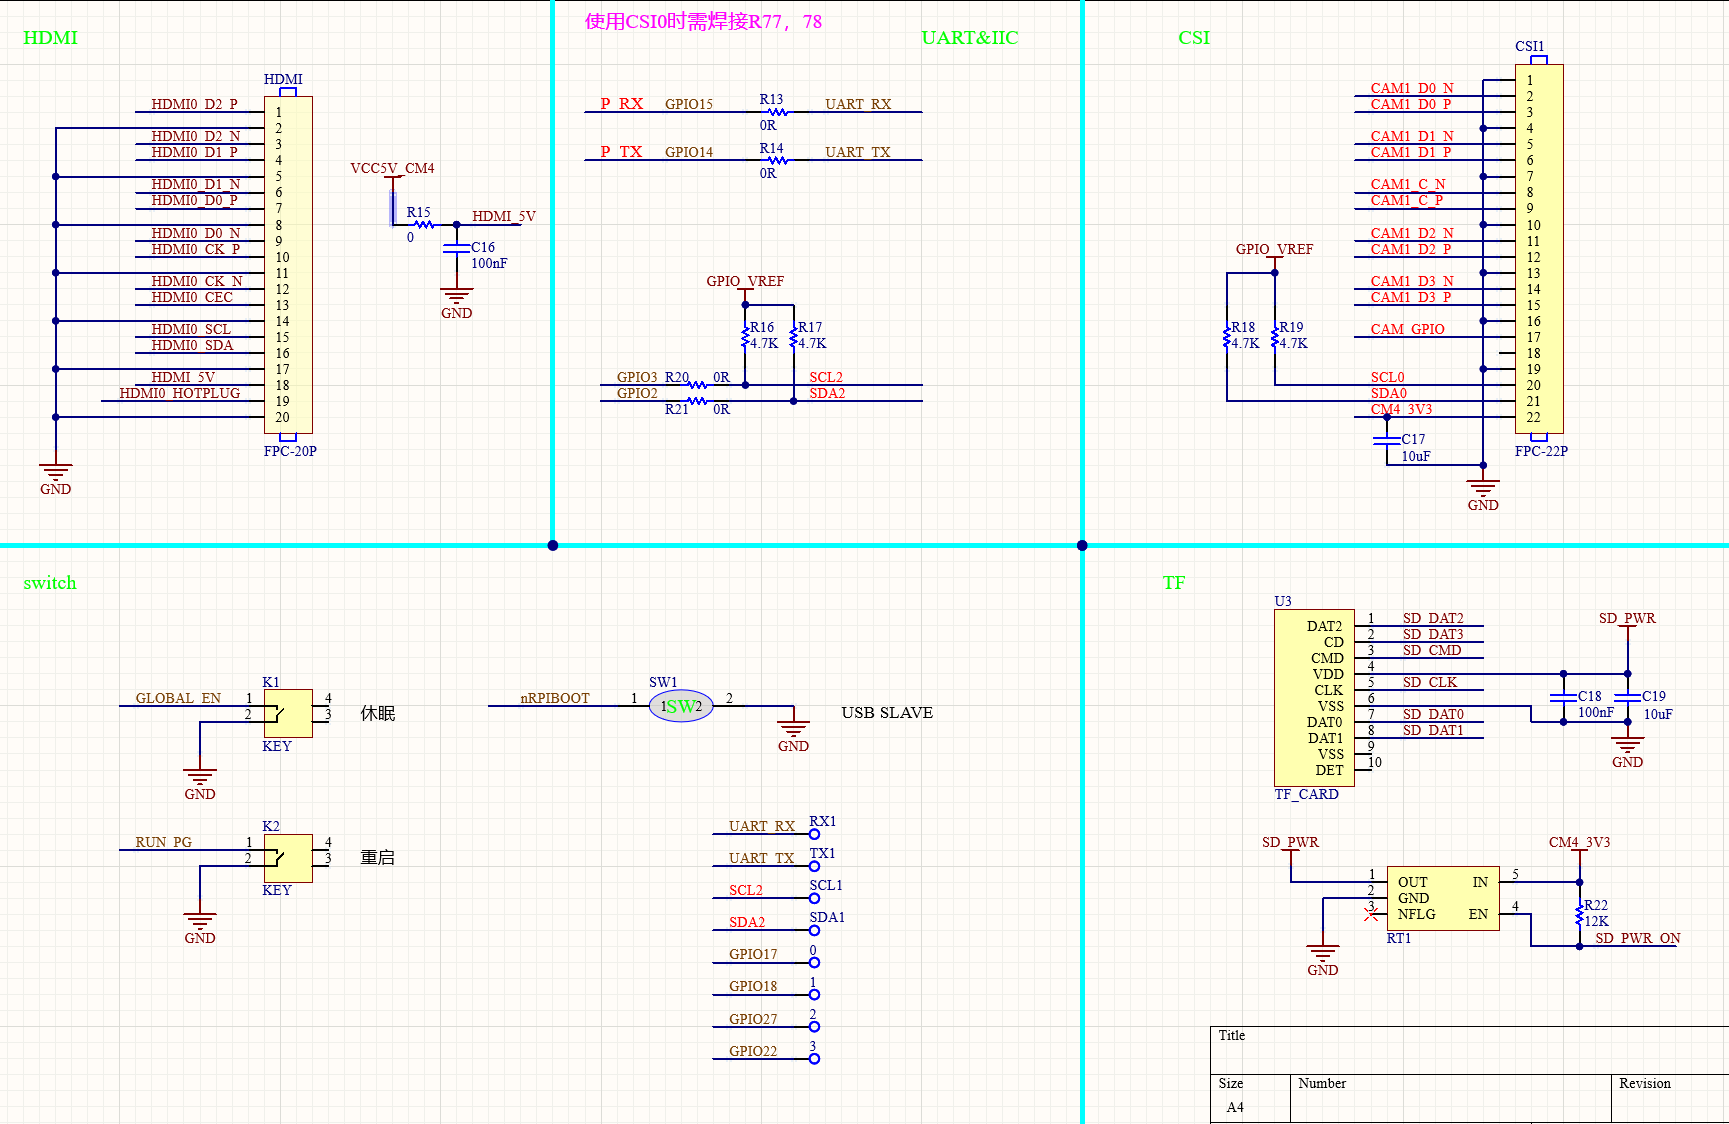Click the P_TX net label
1729x1124 pixels.
coord(621,152)
